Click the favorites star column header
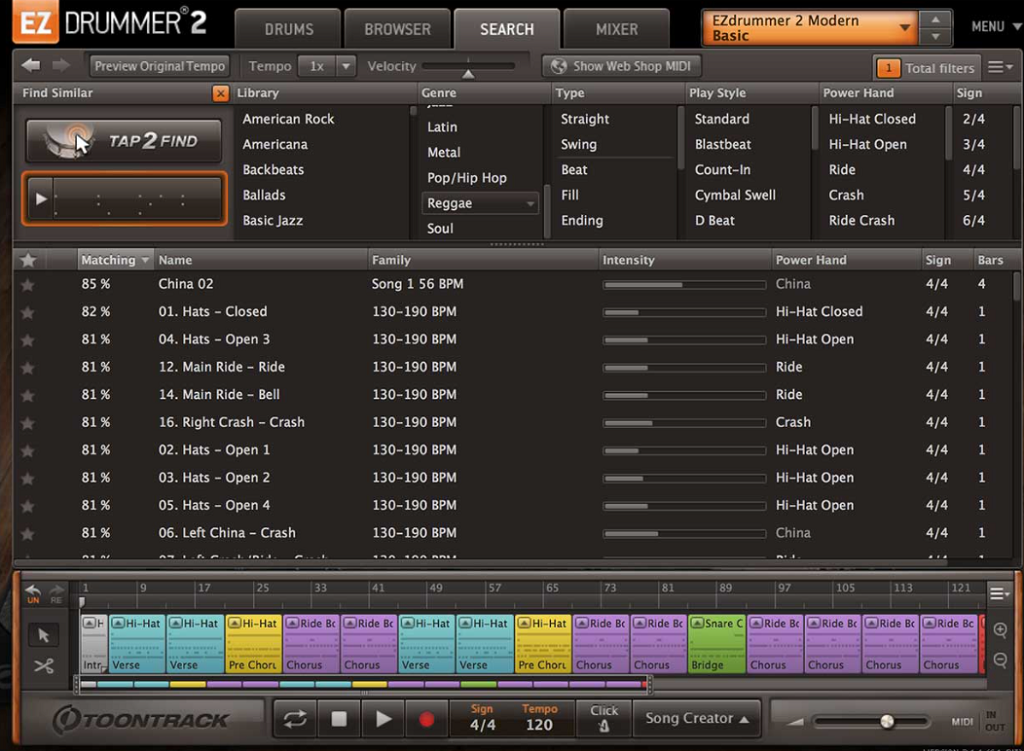The height and width of the screenshot is (751, 1024). tap(28, 260)
